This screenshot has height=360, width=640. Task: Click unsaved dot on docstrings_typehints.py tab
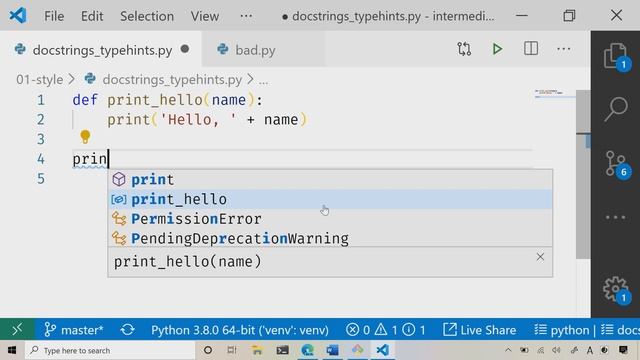point(185,49)
